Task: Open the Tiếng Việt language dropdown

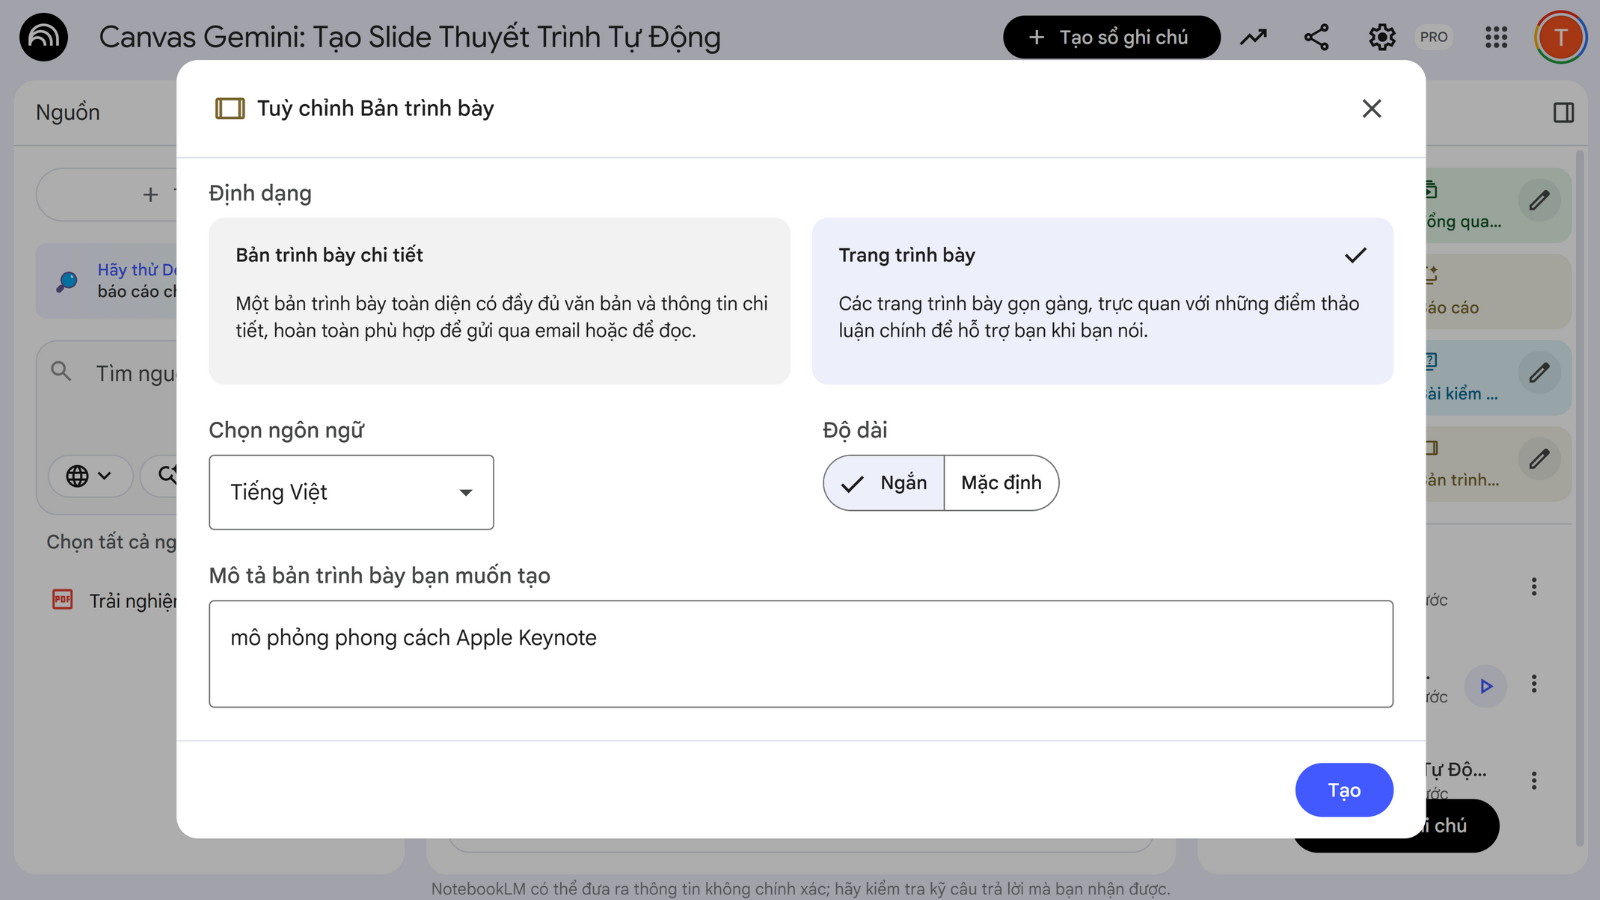Action: (351, 492)
